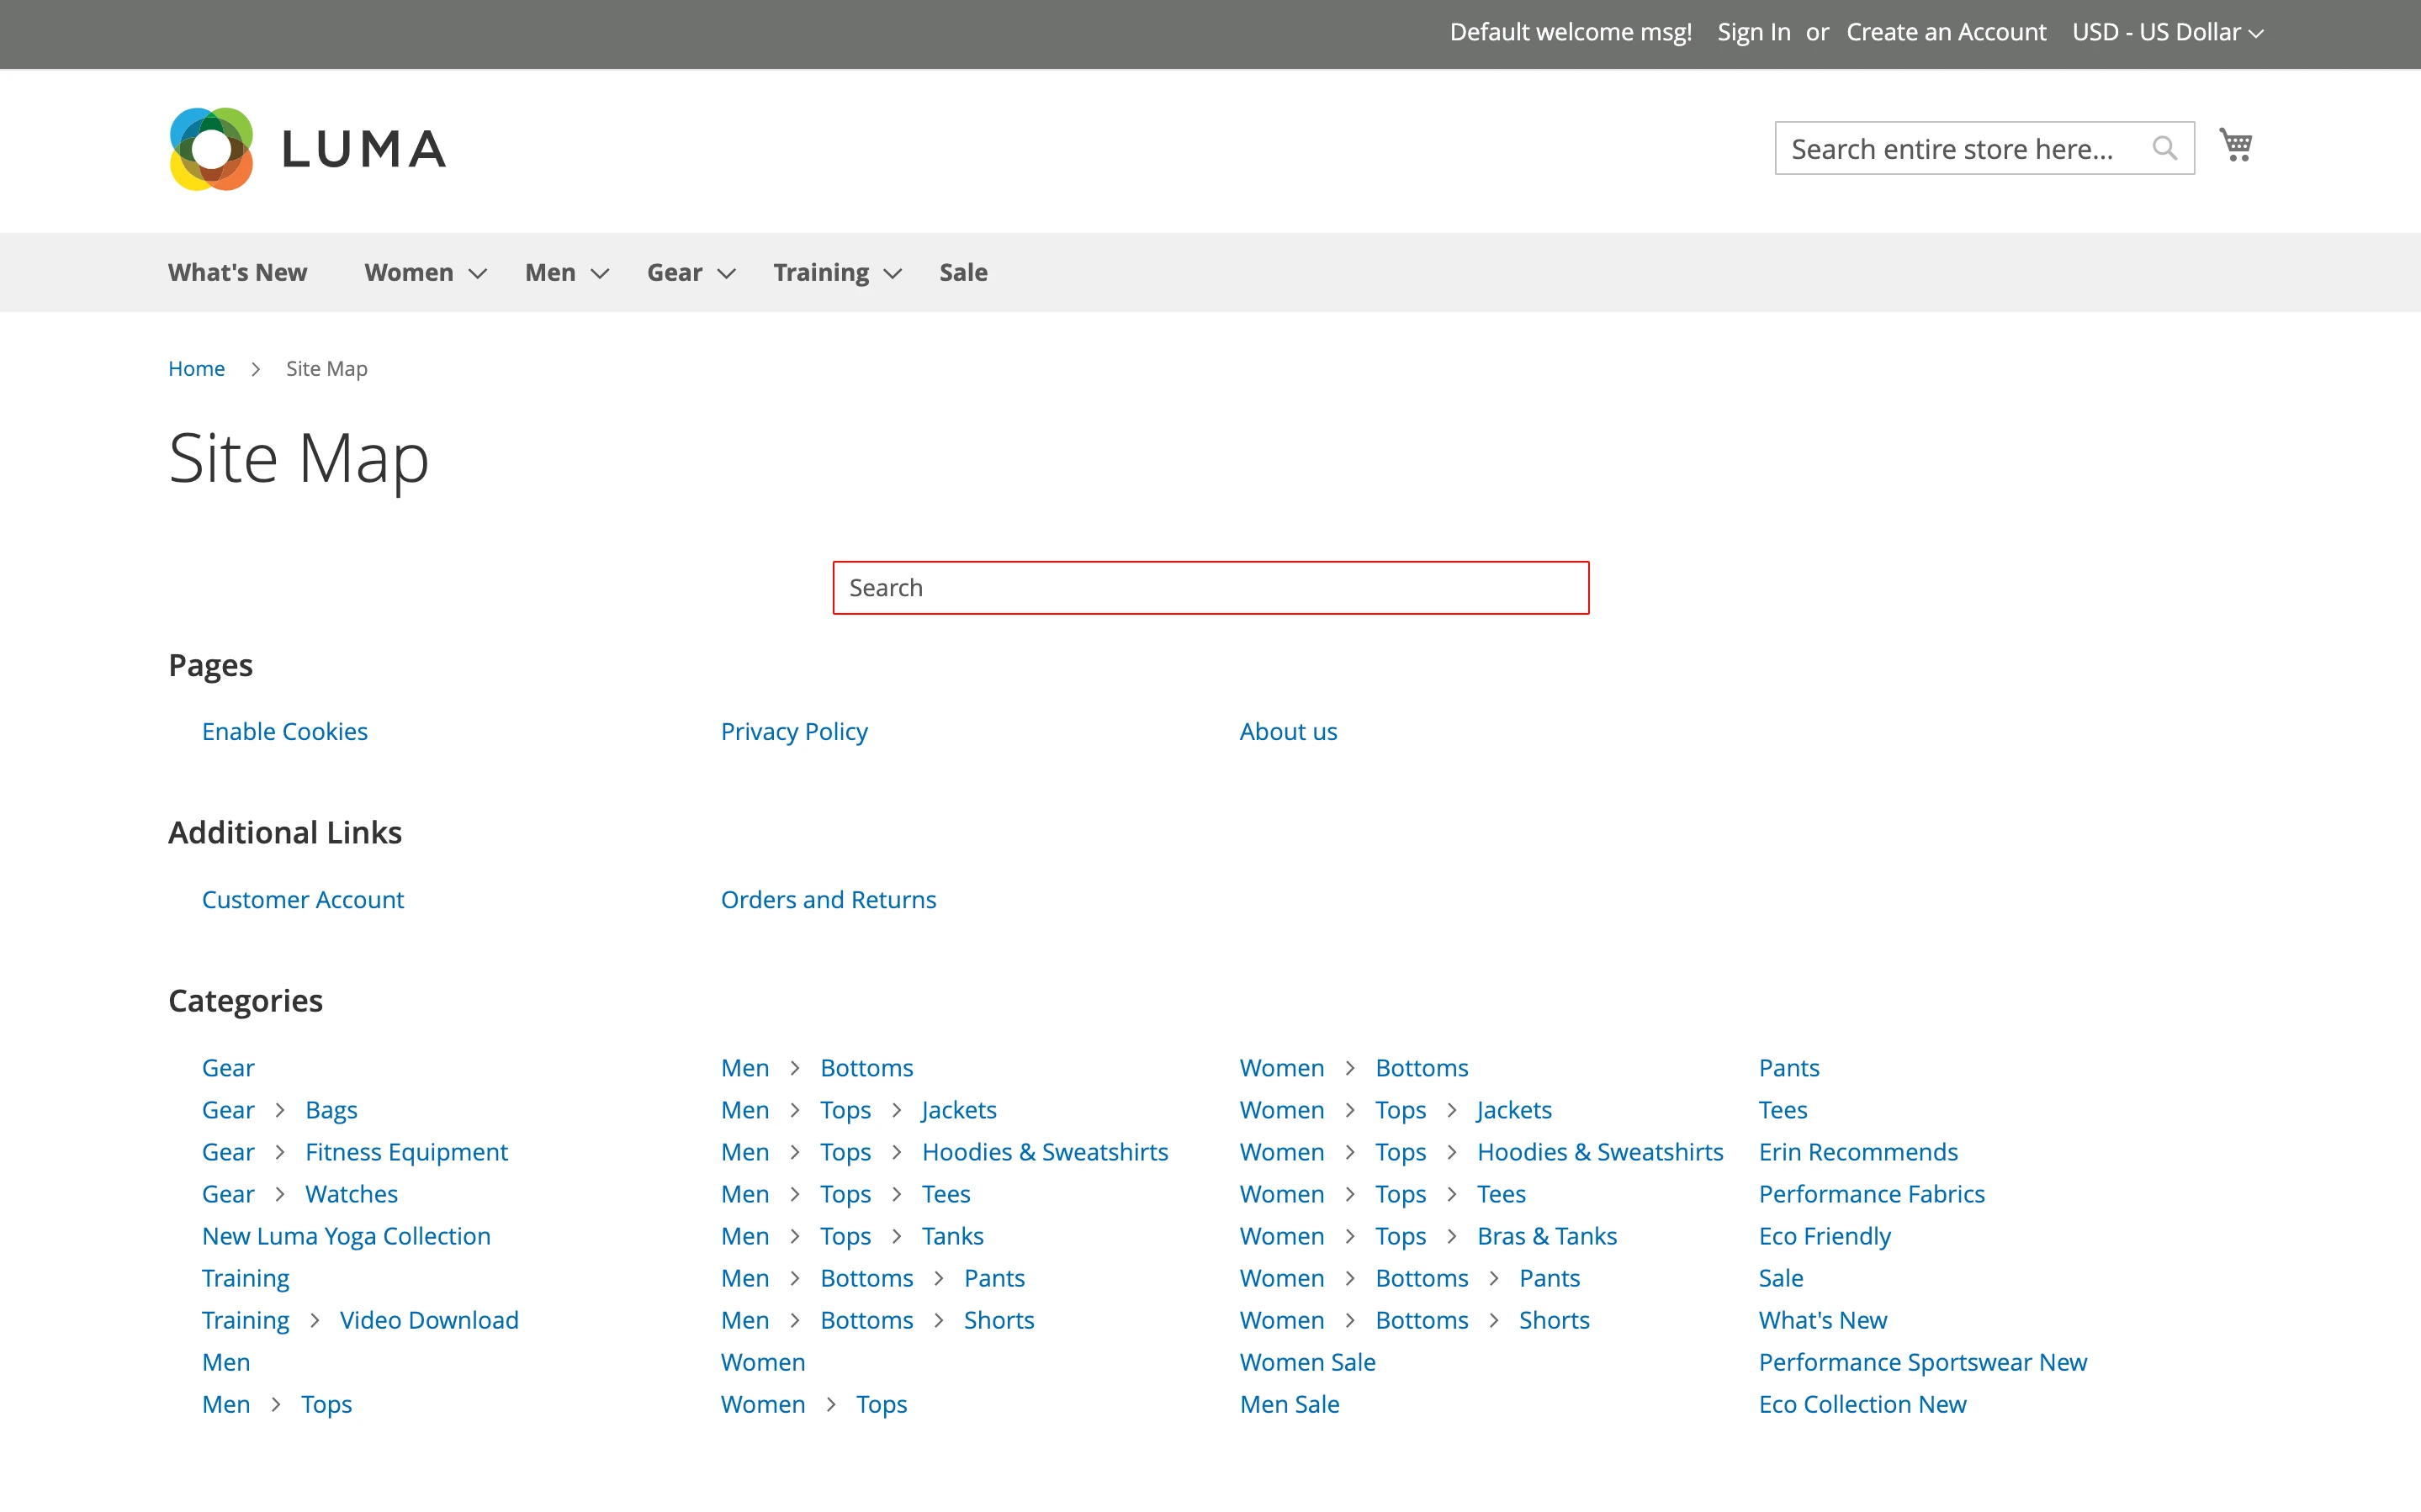The image size is (2421, 1512).
Task: Click the Search entire store here field
Action: tap(1960, 148)
